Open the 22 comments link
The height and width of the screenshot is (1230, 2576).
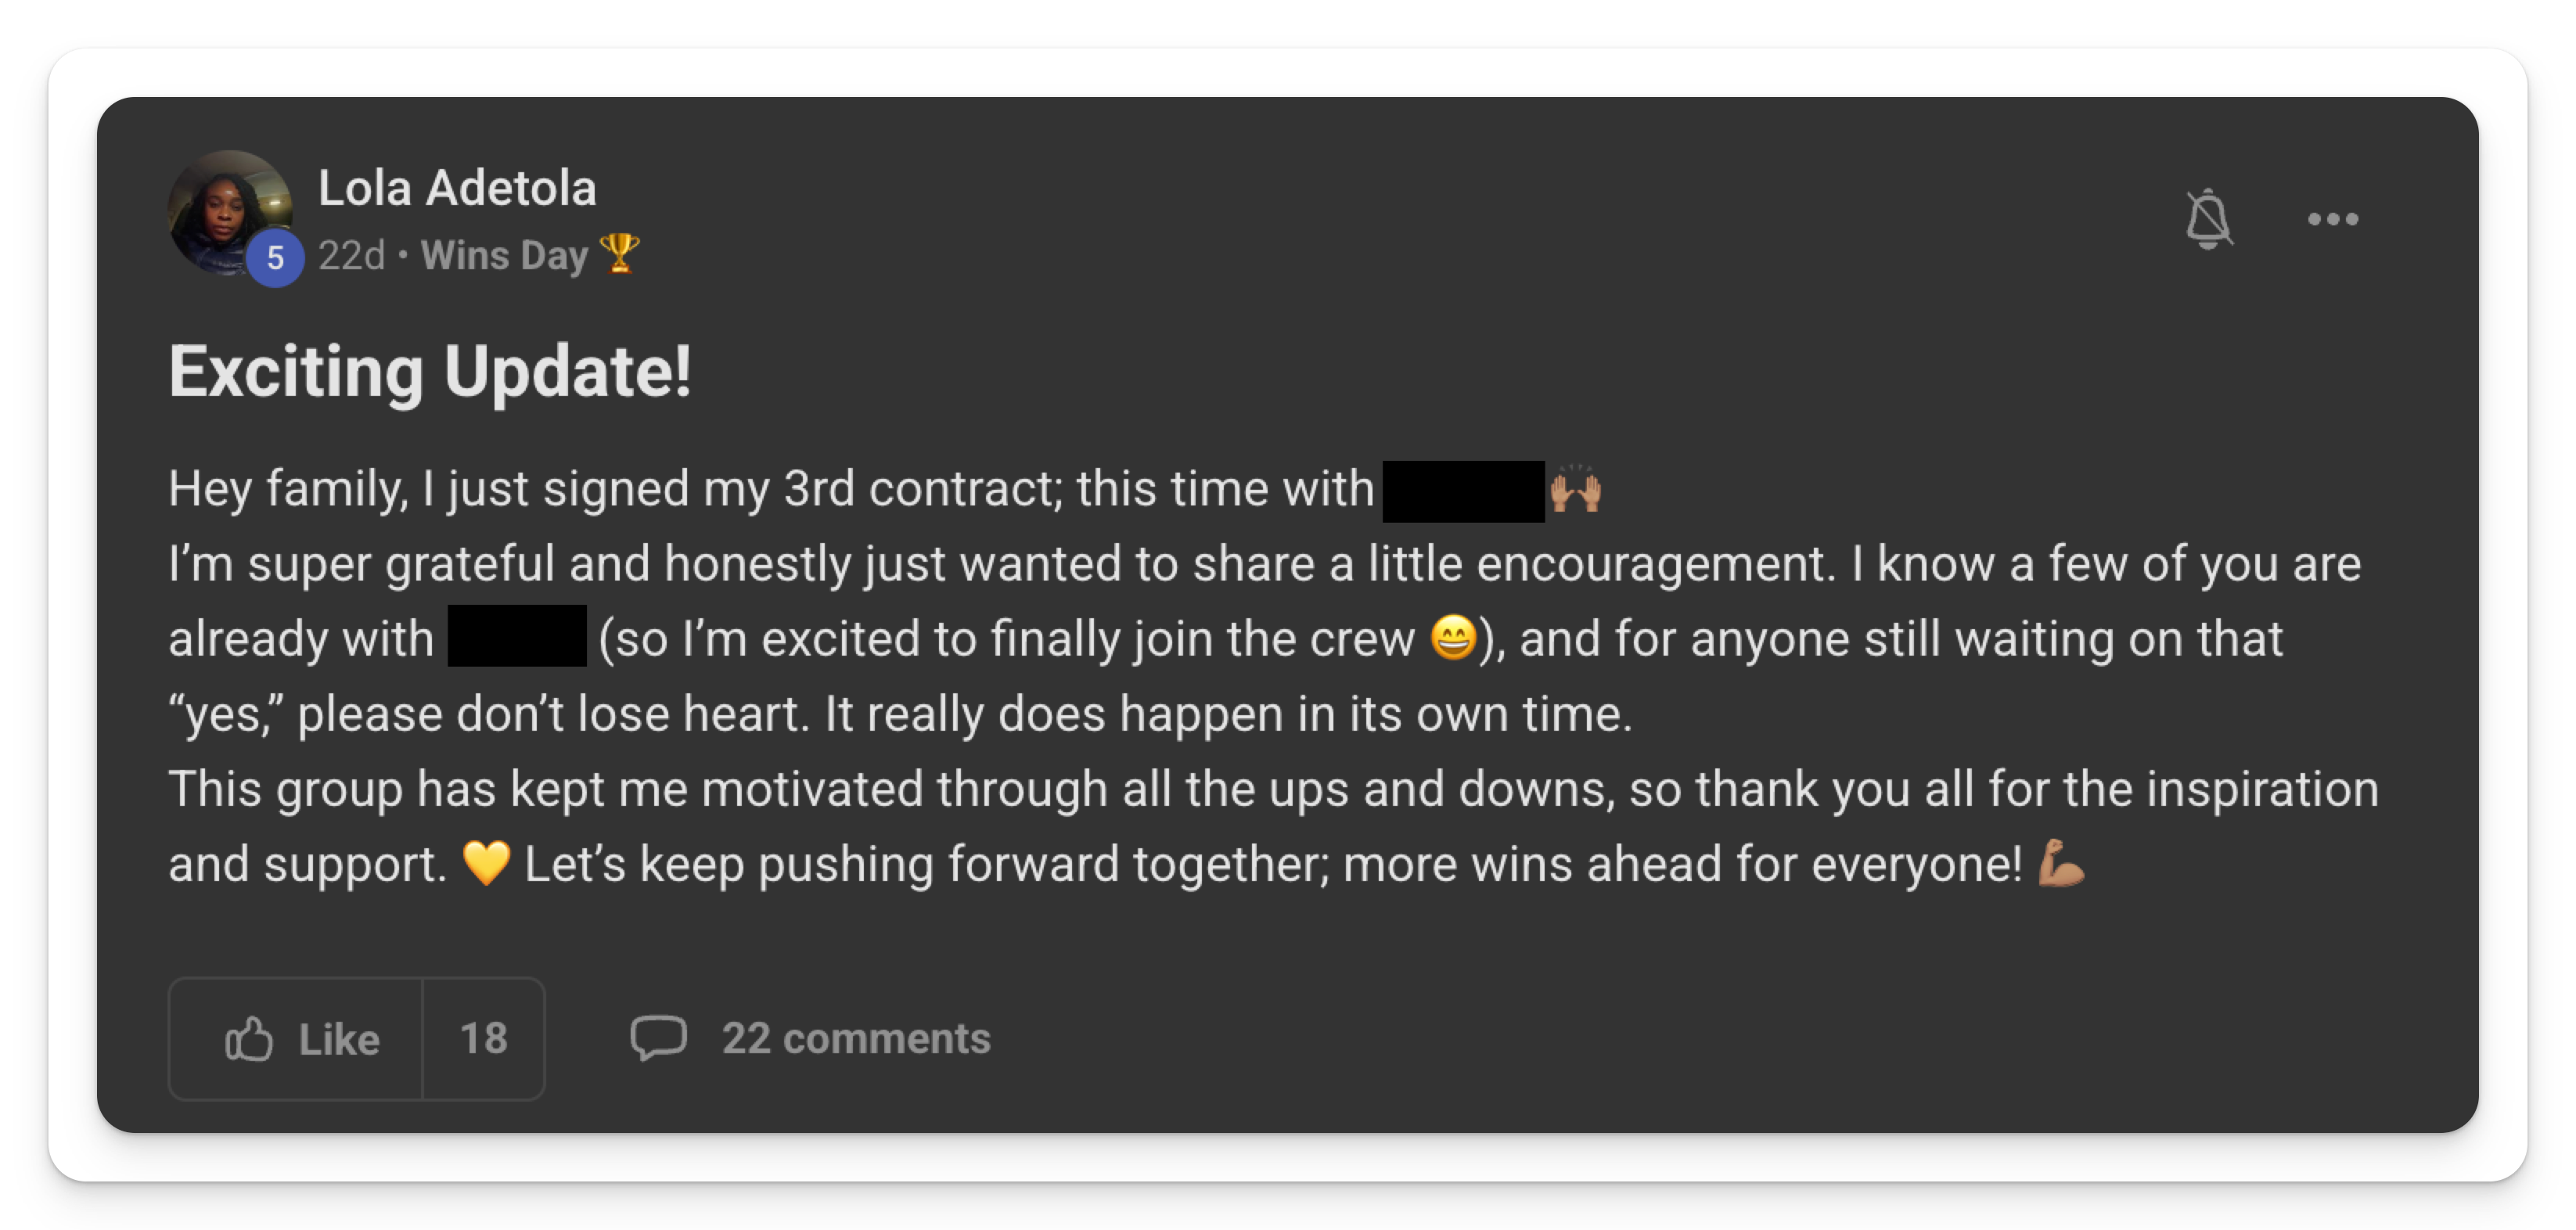(856, 1039)
